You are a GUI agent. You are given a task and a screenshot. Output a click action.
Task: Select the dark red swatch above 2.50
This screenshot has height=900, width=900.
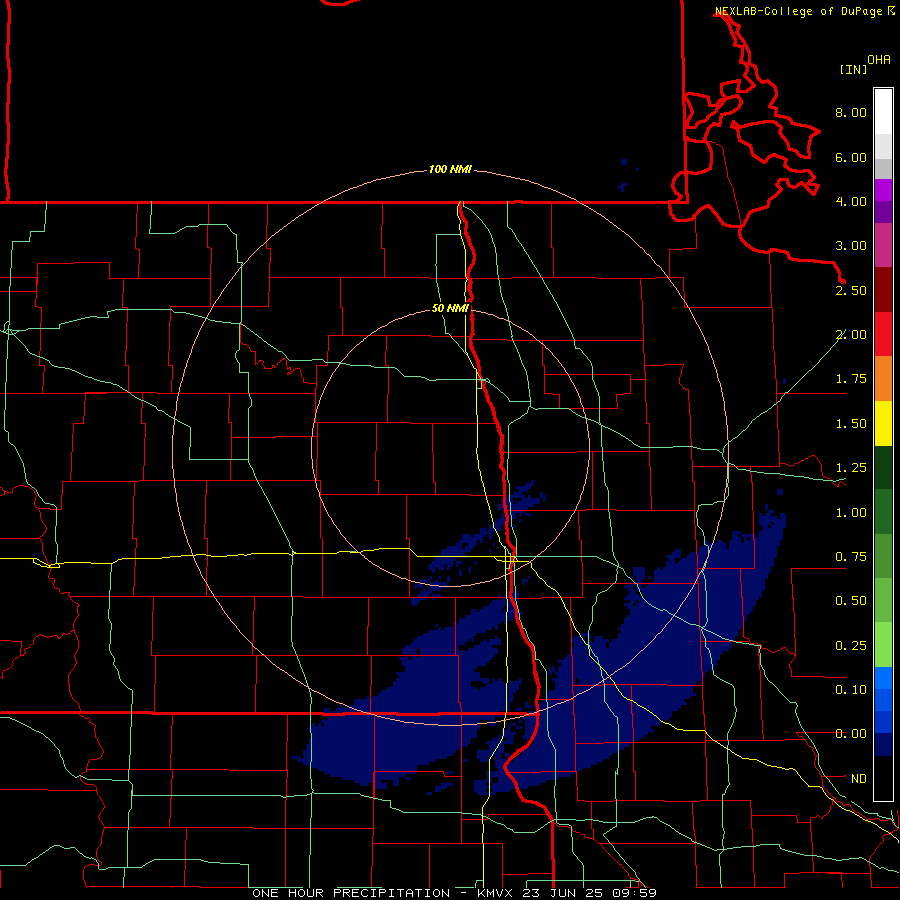[883, 290]
